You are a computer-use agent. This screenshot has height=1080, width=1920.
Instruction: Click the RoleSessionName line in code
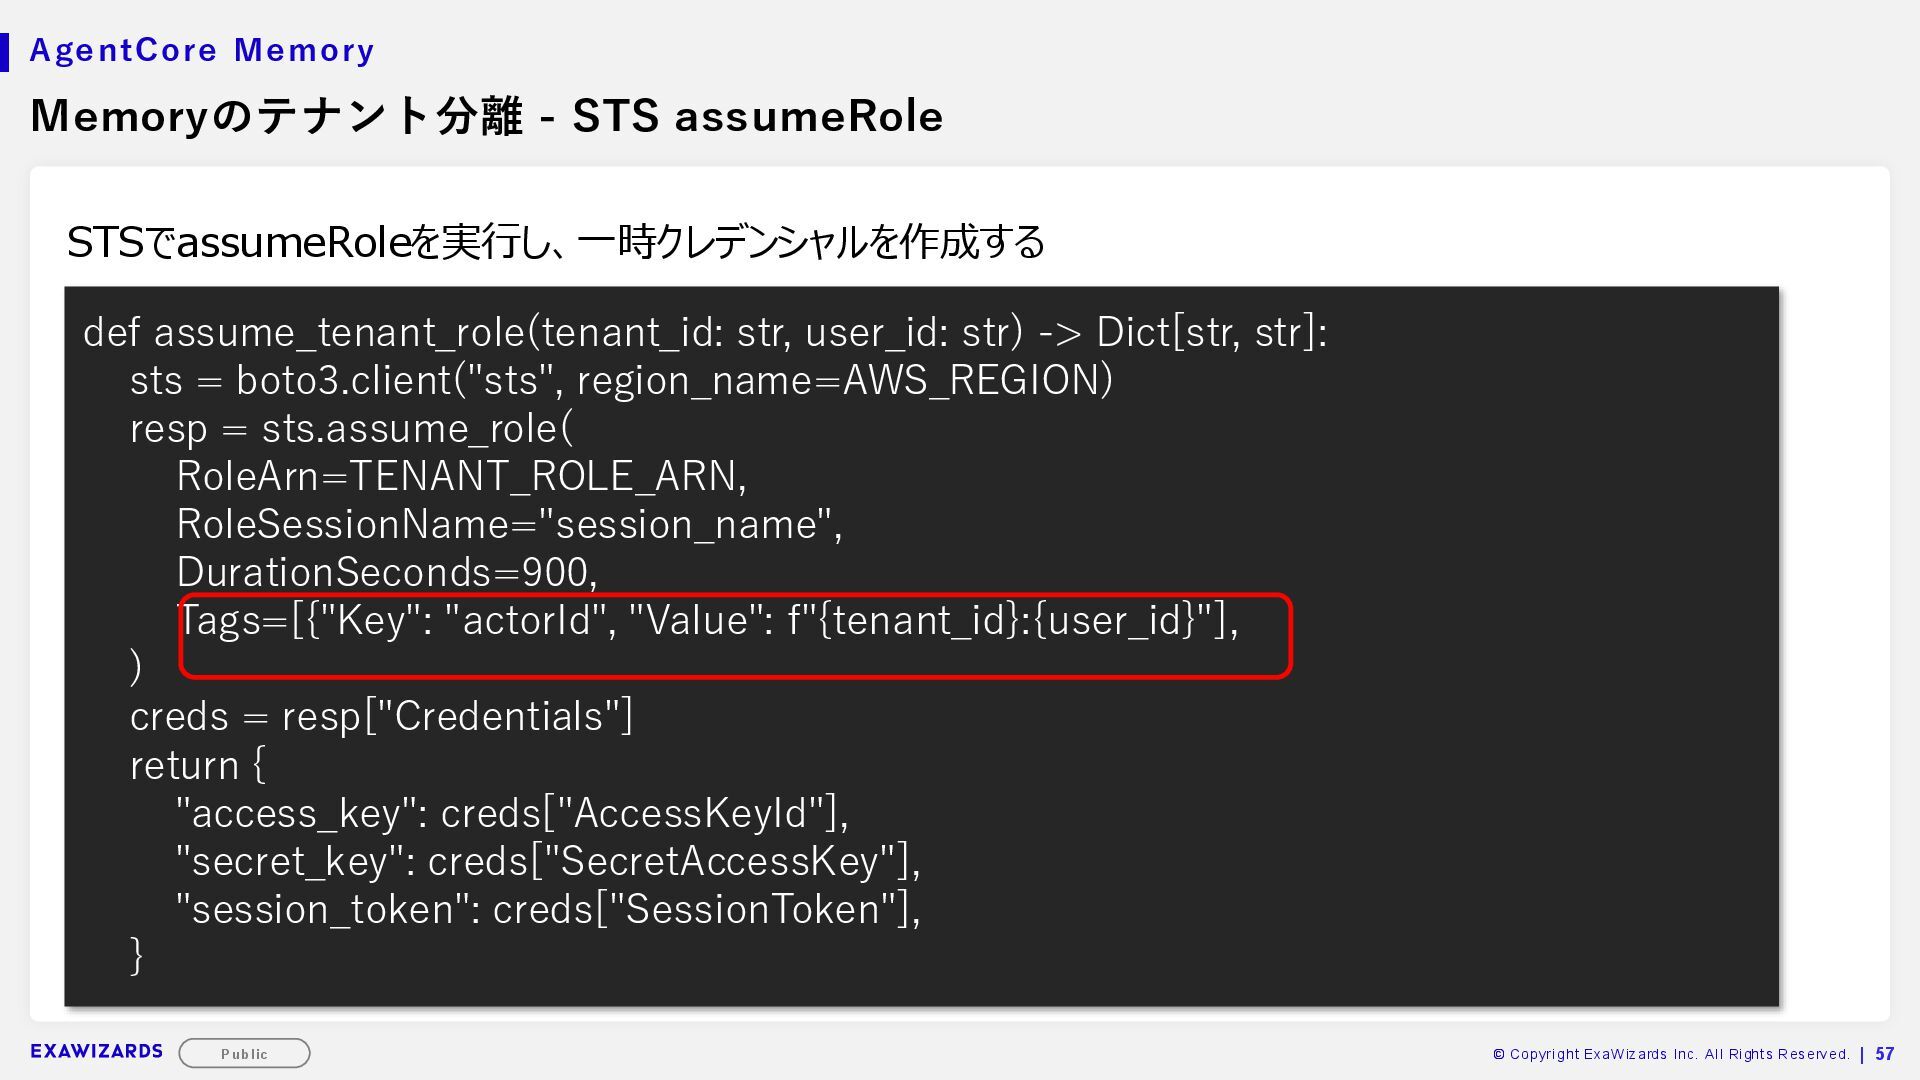coord(509,524)
